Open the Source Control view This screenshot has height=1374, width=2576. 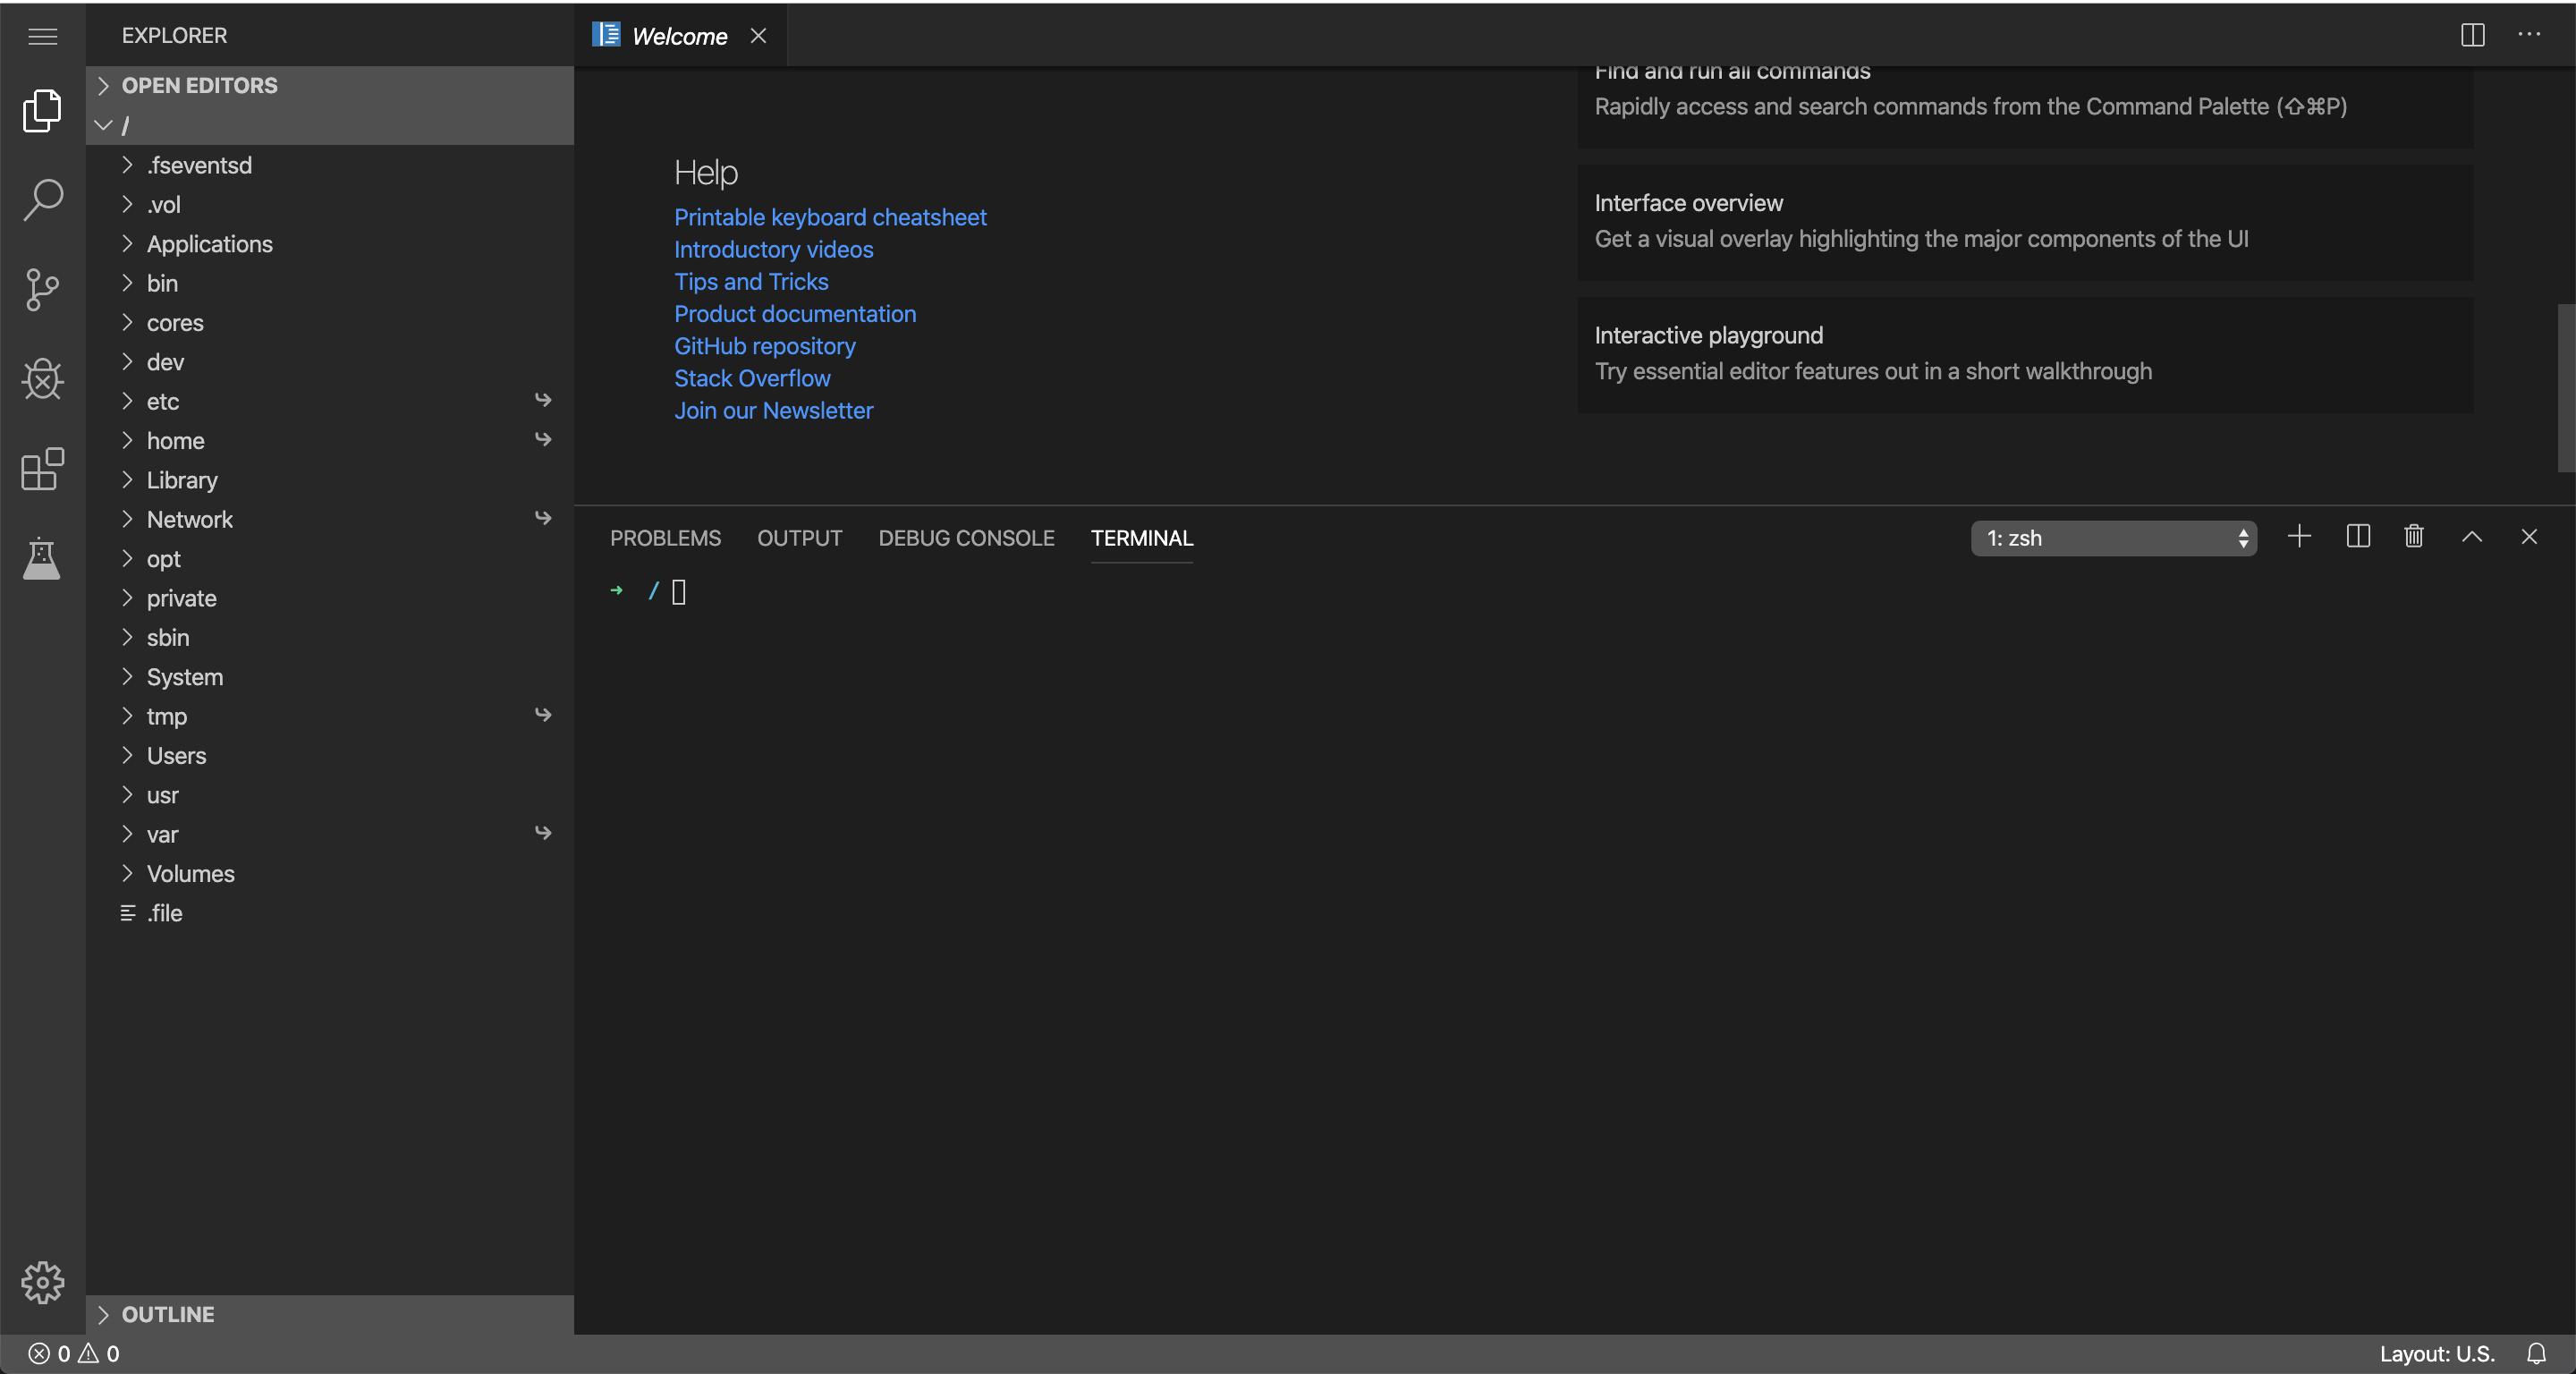pos(42,290)
